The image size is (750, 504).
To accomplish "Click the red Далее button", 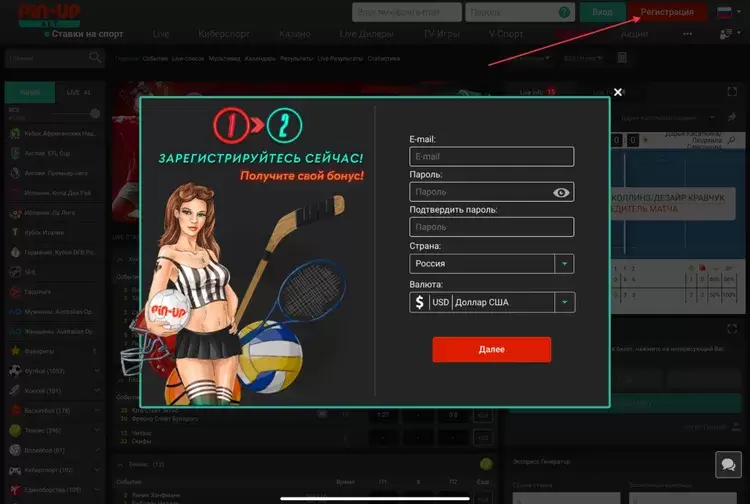I will (492, 350).
